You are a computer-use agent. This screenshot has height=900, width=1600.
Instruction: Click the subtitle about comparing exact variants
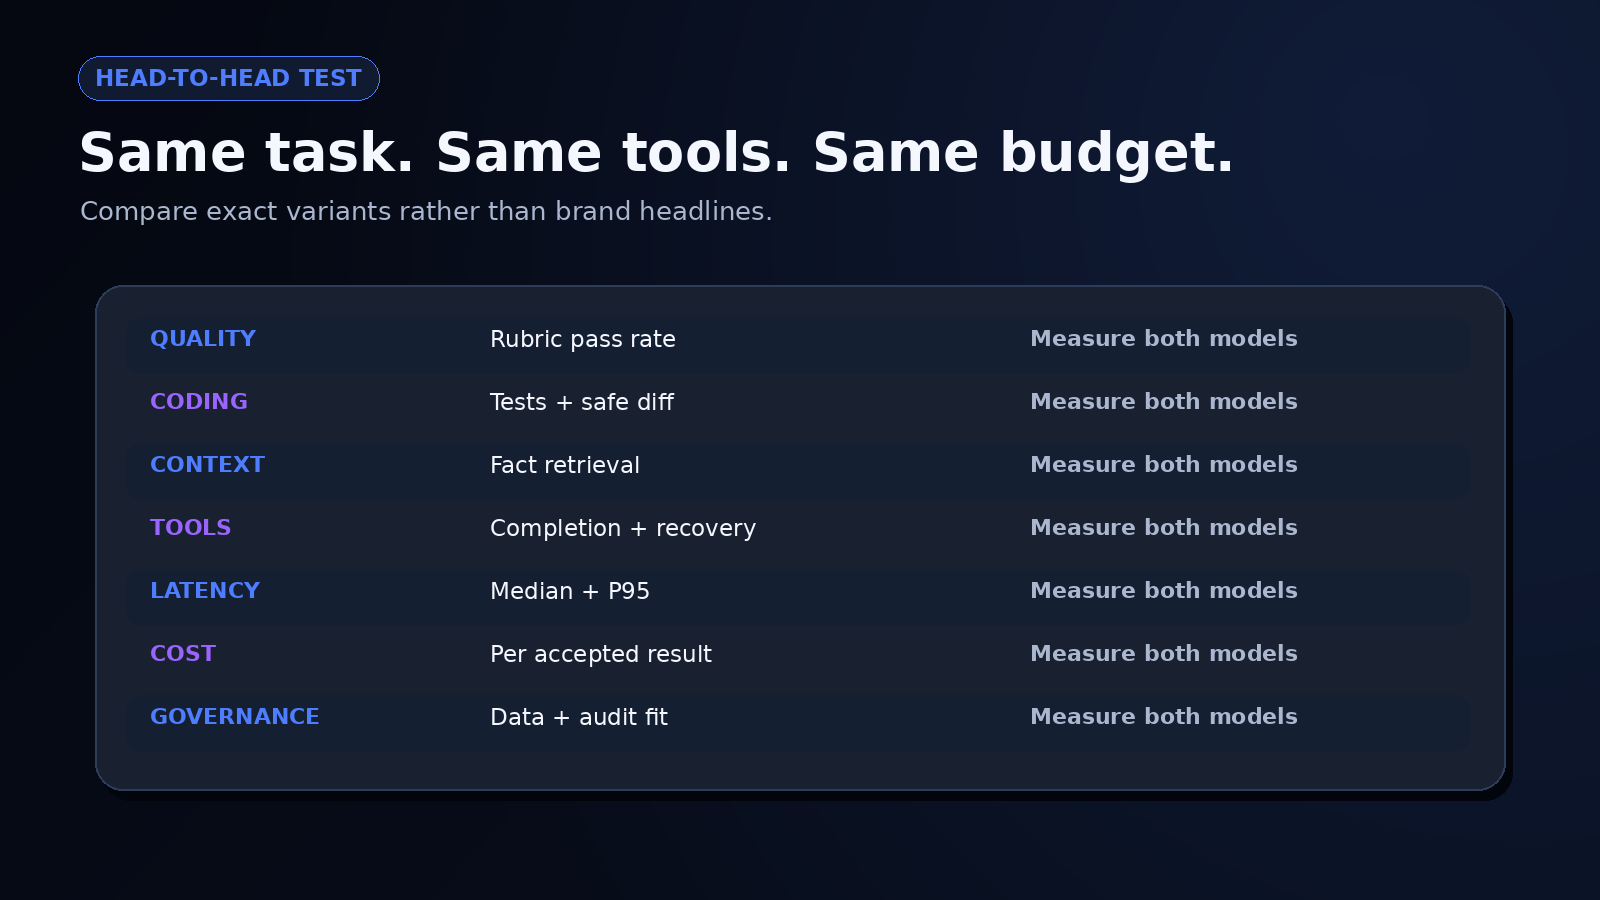(426, 212)
